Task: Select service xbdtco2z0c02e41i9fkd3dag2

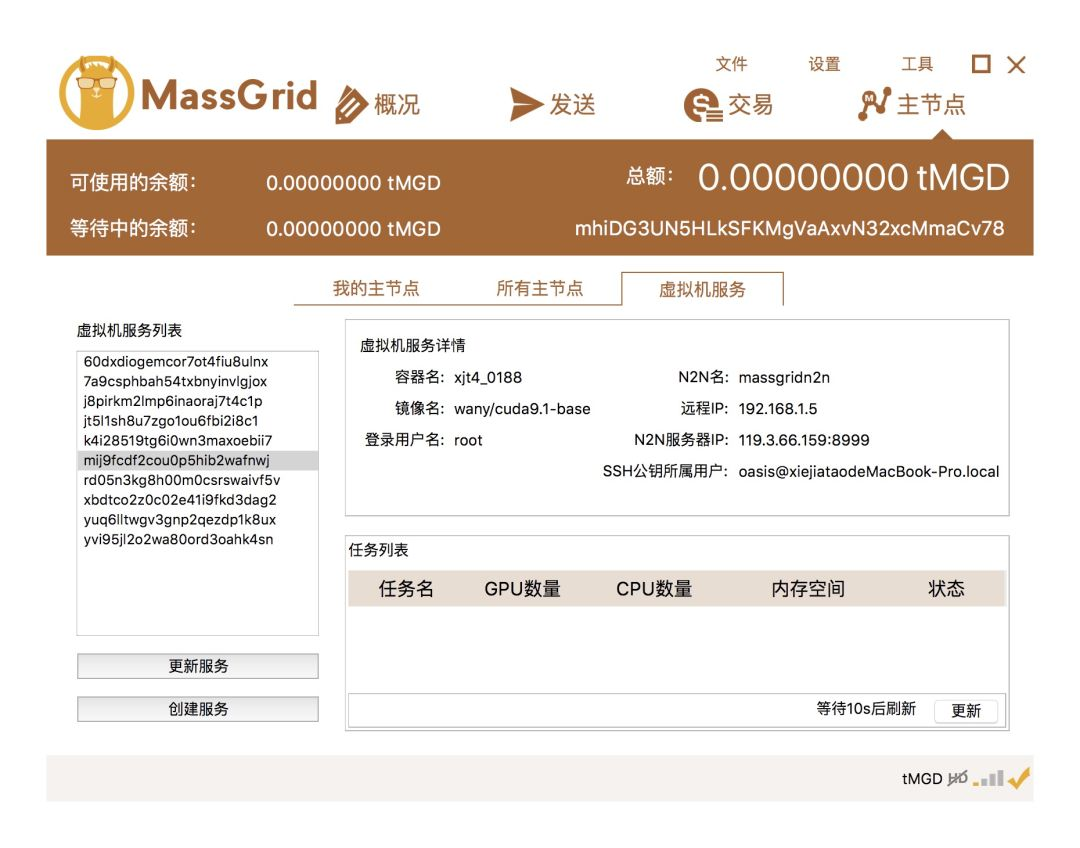Action: pos(197,500)
